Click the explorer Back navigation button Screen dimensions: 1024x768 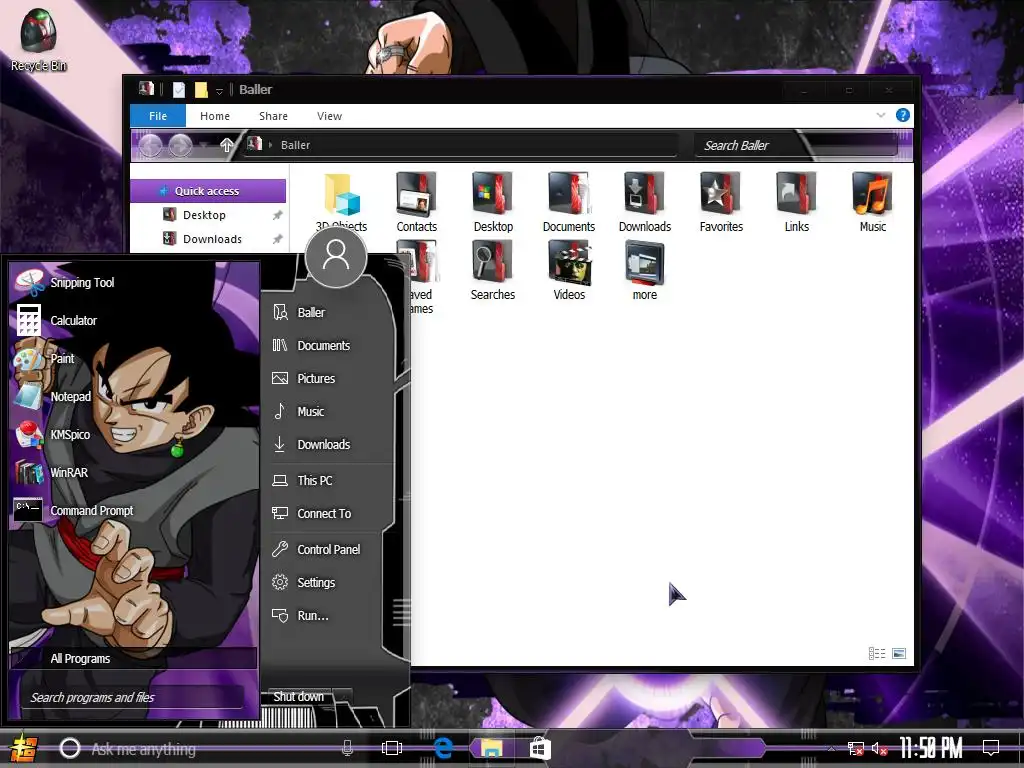coord(150,145)
